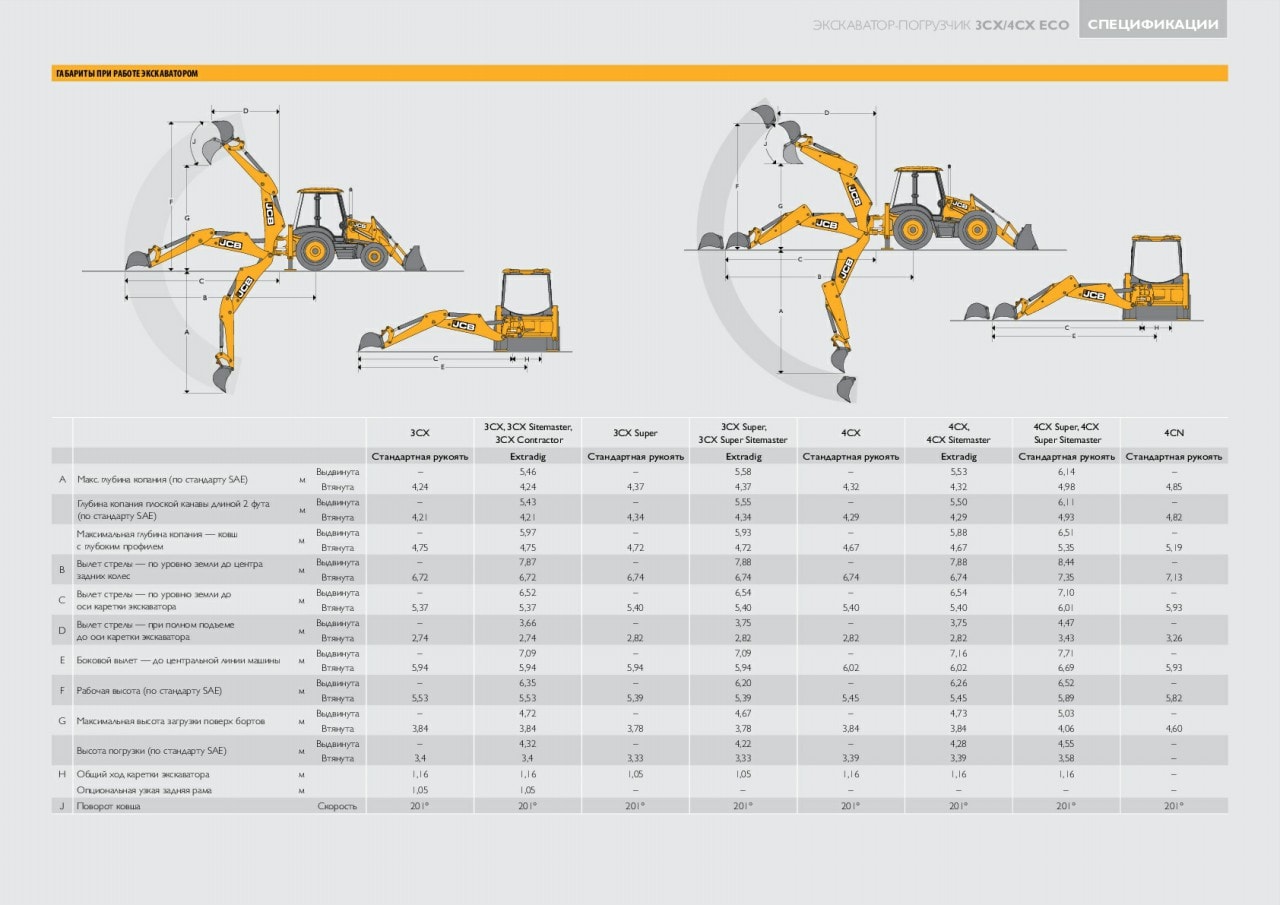Click the 3CX Super column header
This screenshot has width=1280, height=905.
636,433
